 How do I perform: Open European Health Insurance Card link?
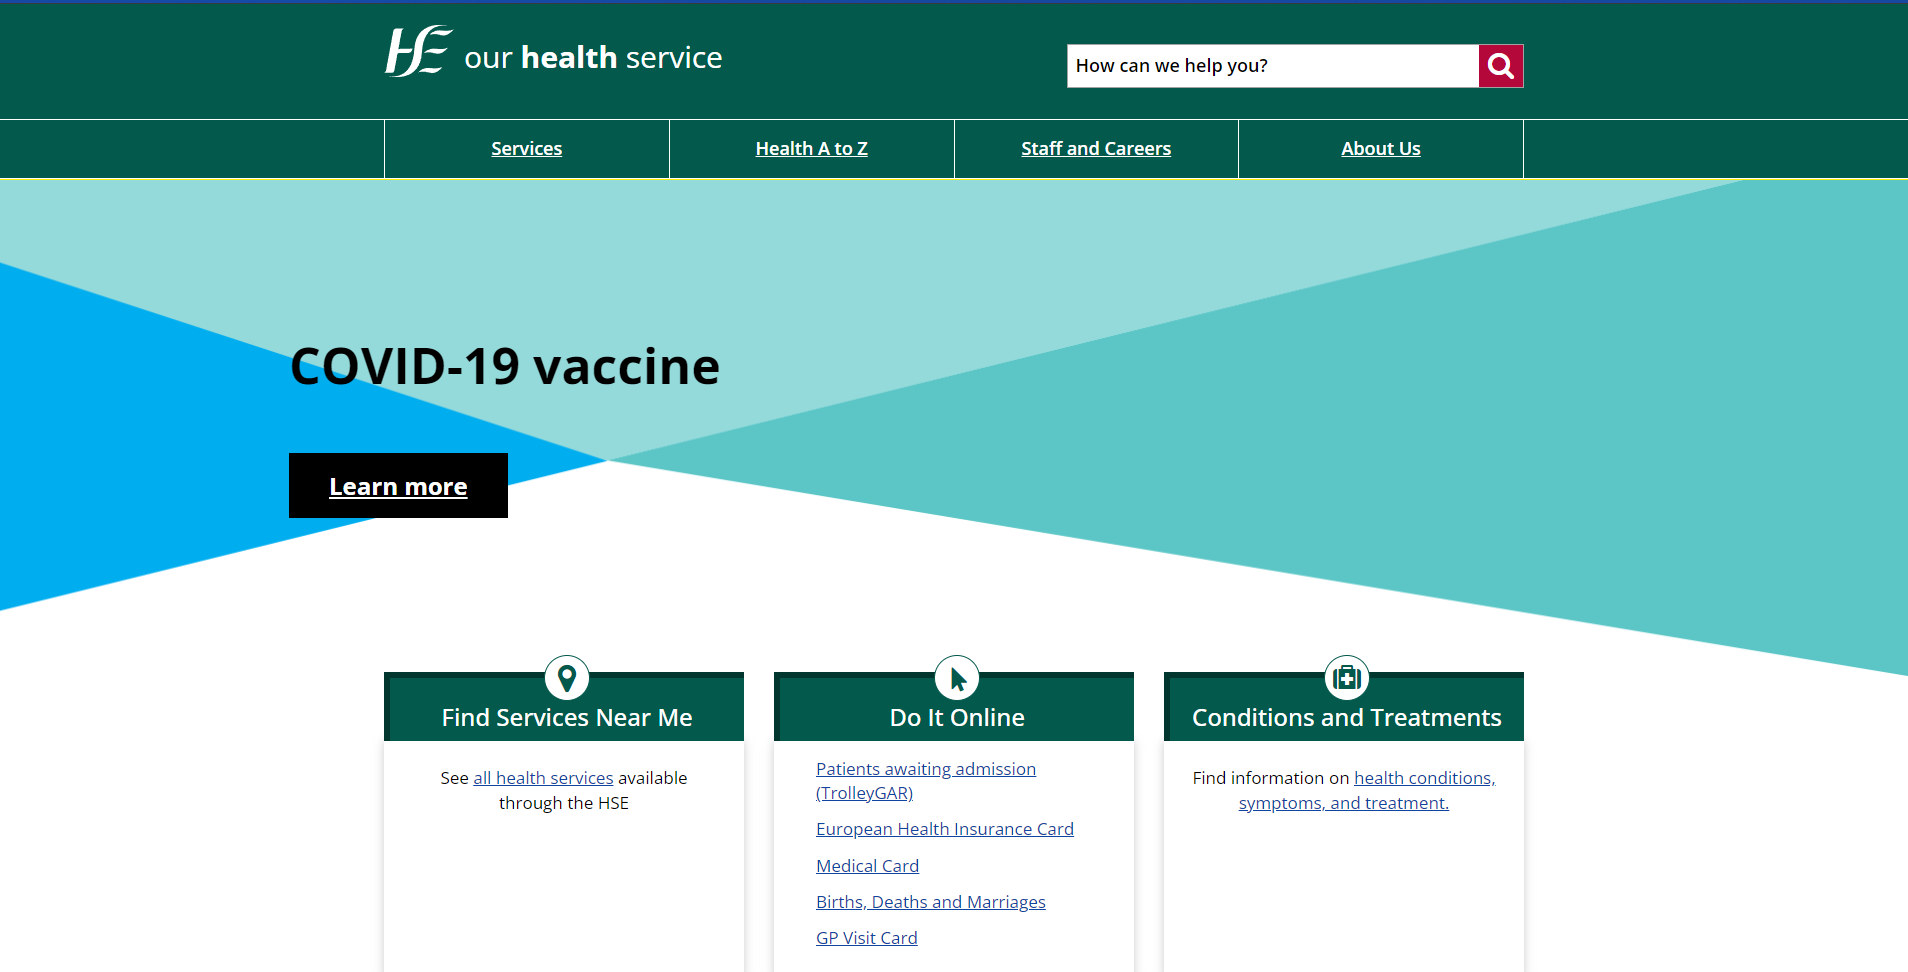pyautogui.click(x=944, y=829)
